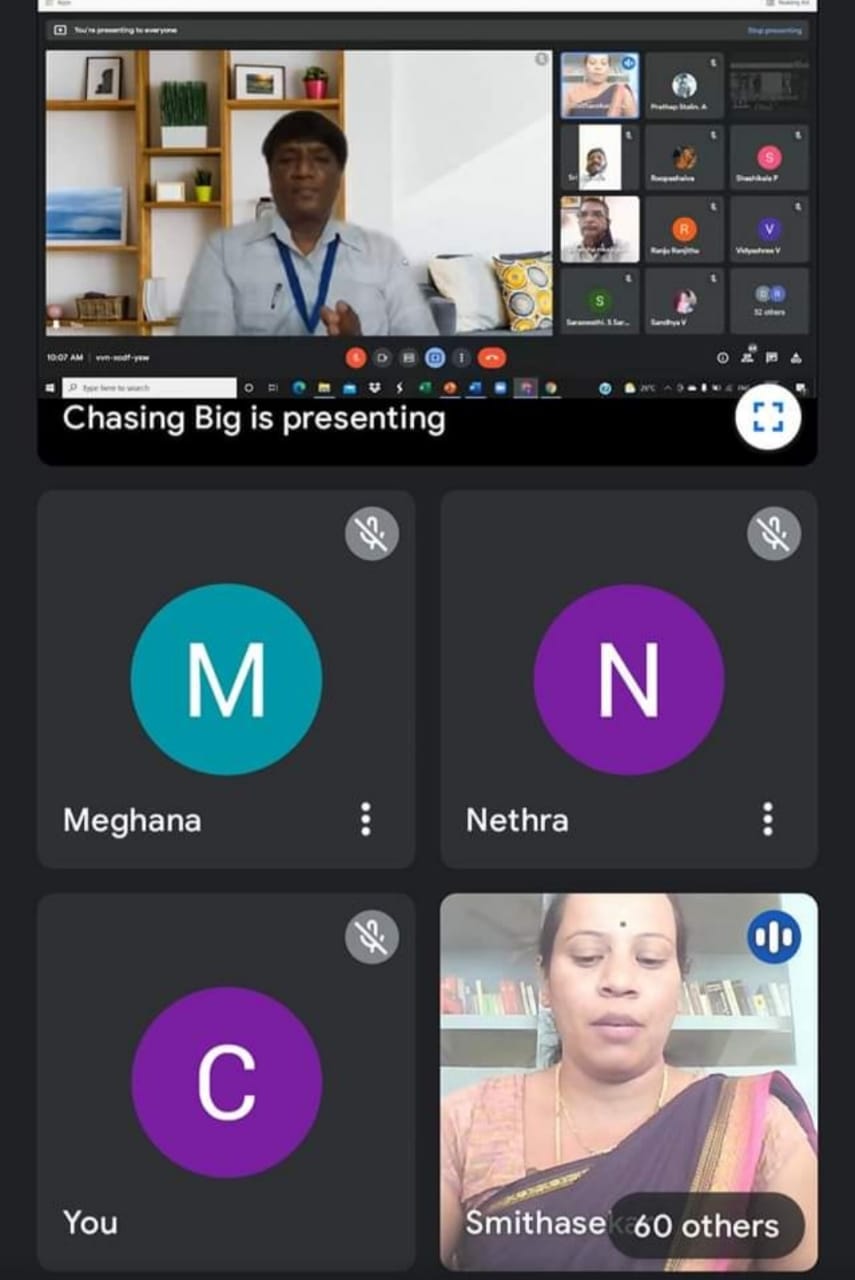Tap the audio indicator on Smithasekar's video
Image resolution: width=855 pixels, height=1280 pixels.
coord(774,937)
